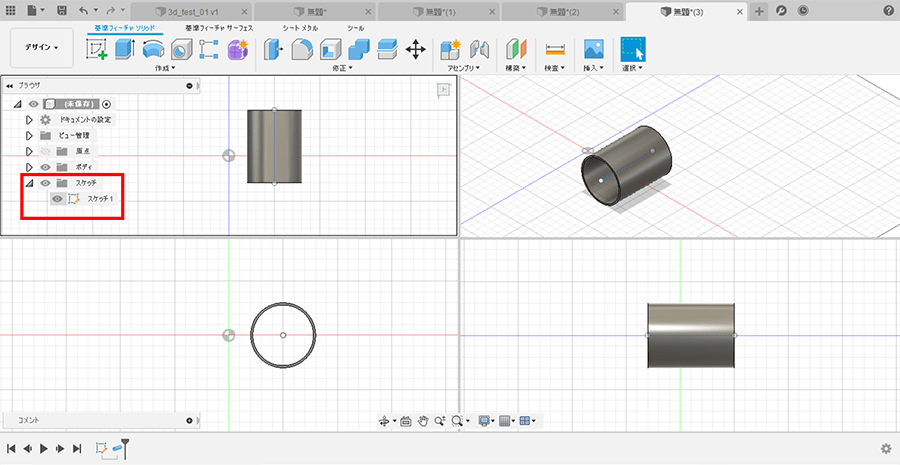Open the デザイン workspace dropdown
The width and height of the screenshot is (900, 465).
pyautogui.click(x=42, y=47)
